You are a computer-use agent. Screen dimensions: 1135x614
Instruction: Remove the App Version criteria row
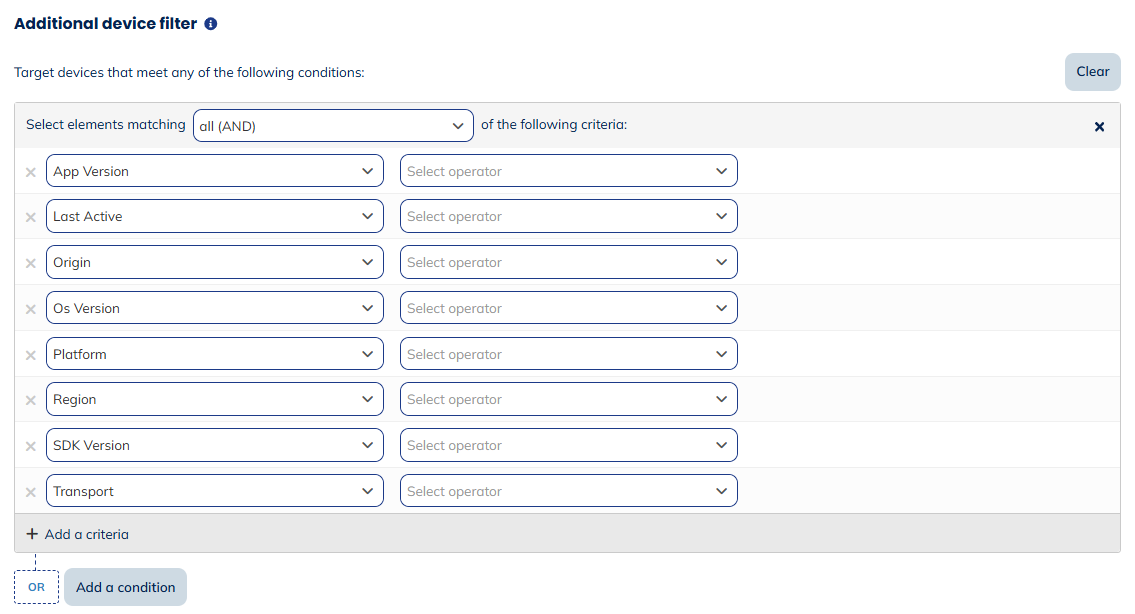click(x=30, y=171)
